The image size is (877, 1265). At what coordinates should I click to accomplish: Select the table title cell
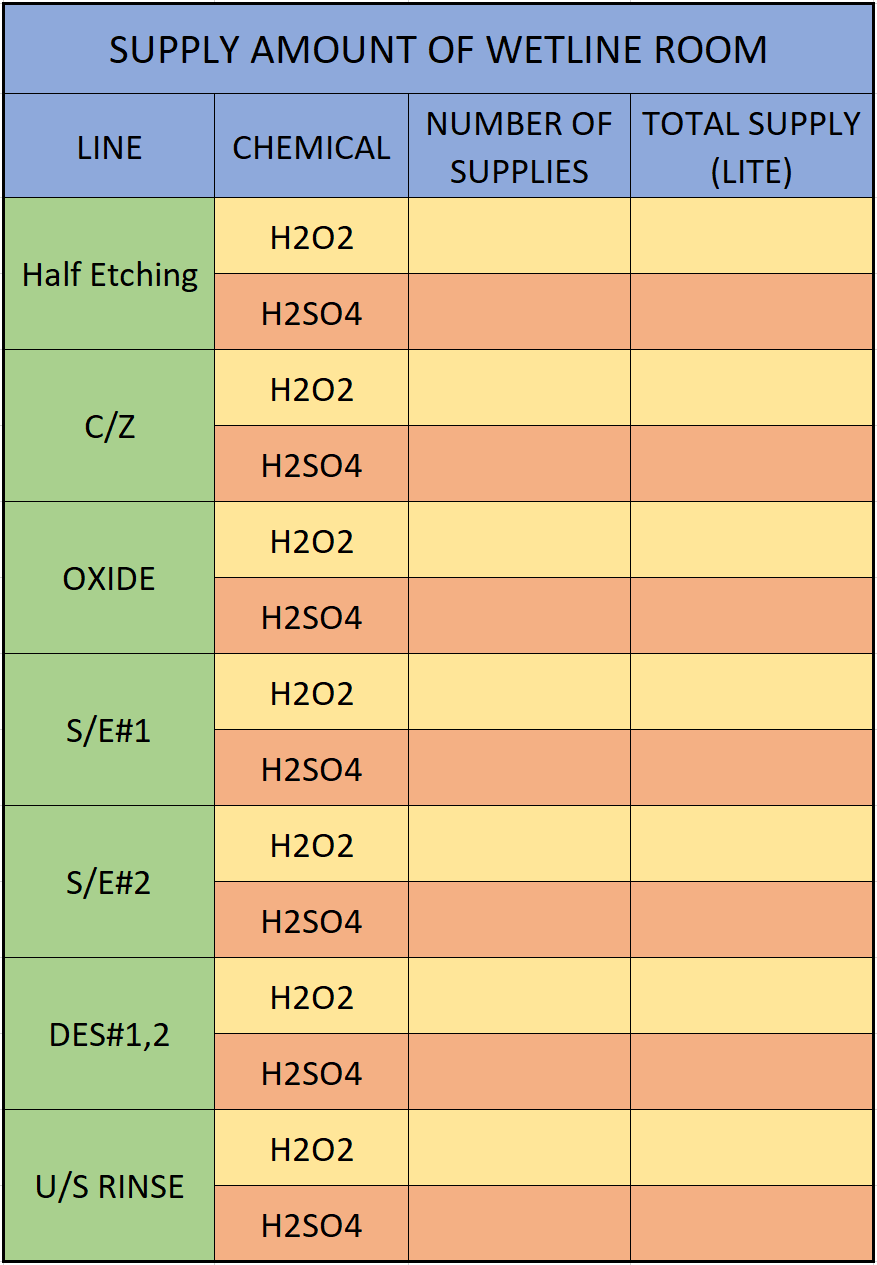438,49
